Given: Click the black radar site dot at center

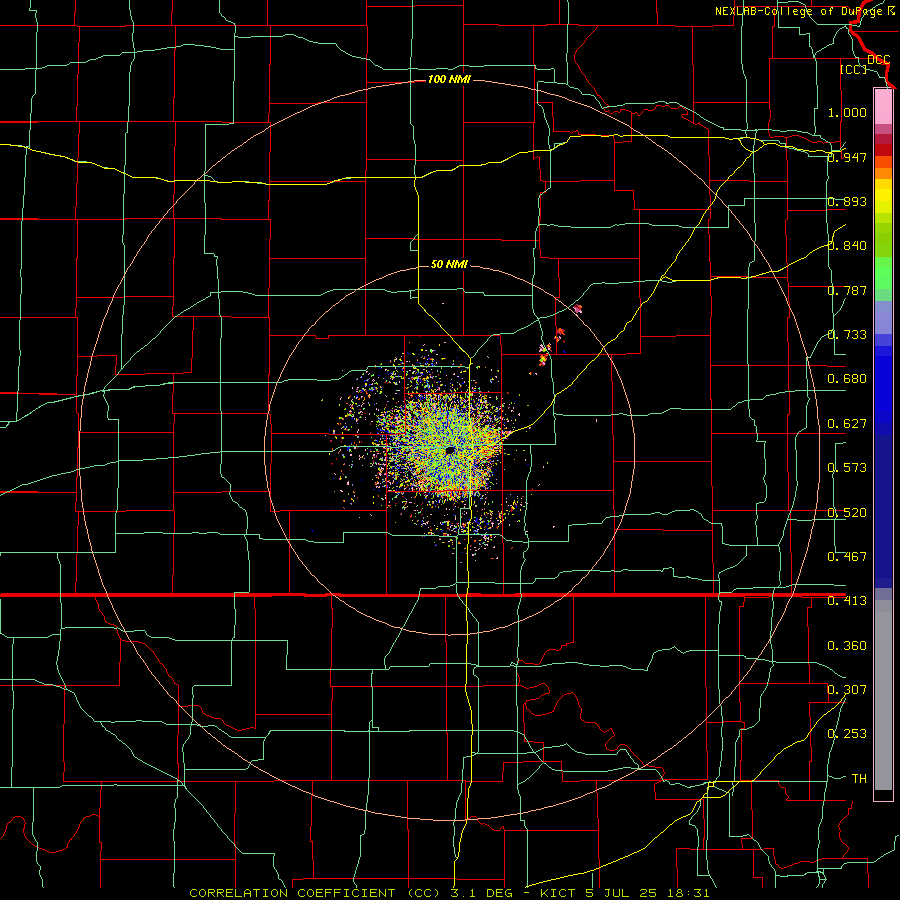Looking at the screenshot, I should click(450, 451).
